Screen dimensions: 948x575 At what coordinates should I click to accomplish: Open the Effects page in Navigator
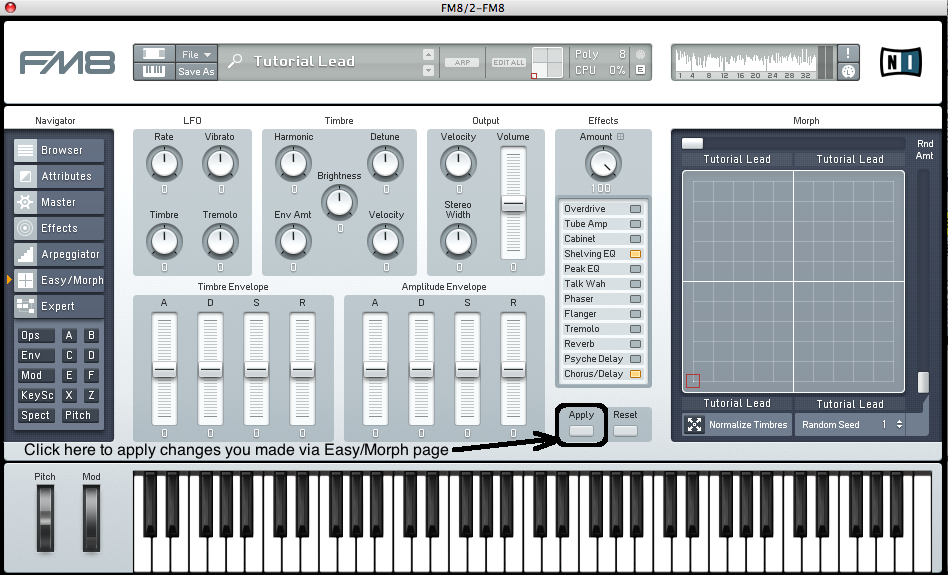(59, 228)
